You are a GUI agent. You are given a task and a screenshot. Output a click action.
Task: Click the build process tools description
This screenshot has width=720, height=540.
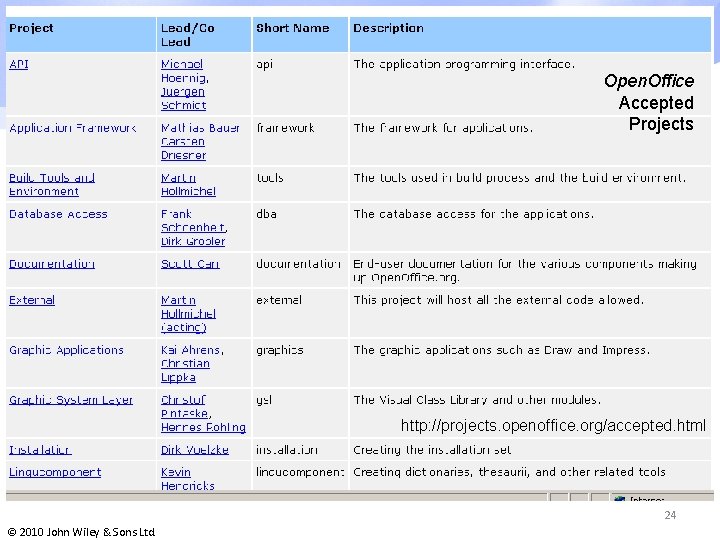pos(520,178)
